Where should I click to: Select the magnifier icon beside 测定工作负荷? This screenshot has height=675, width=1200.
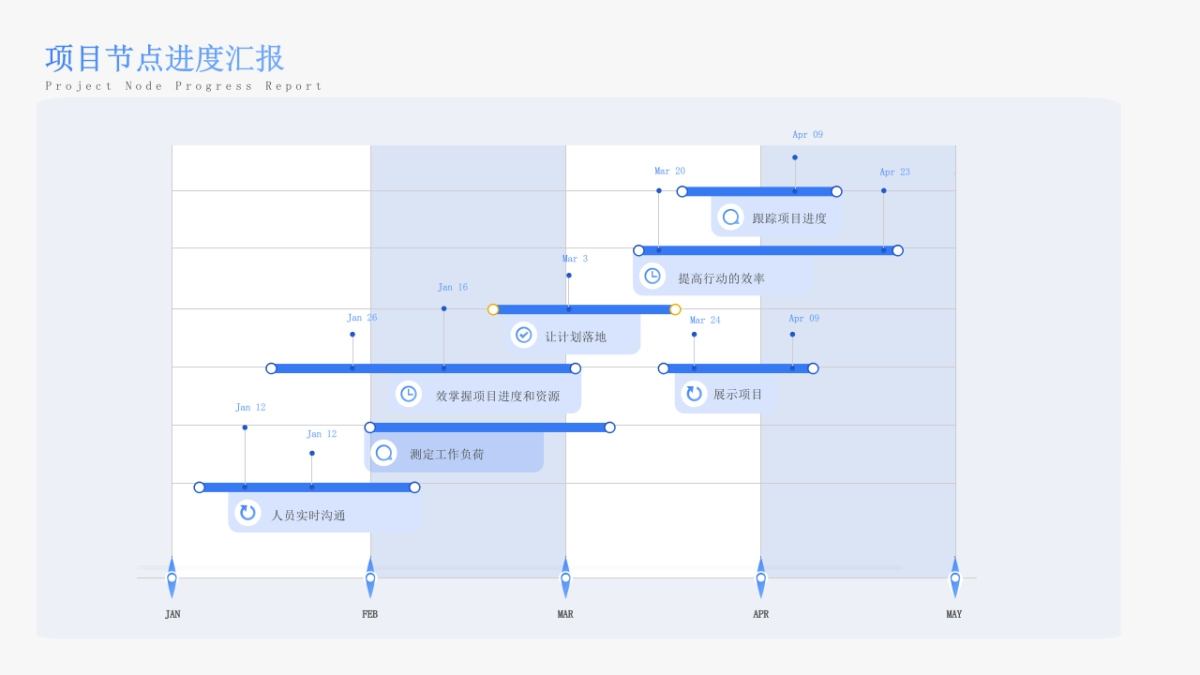coord(383,453)
